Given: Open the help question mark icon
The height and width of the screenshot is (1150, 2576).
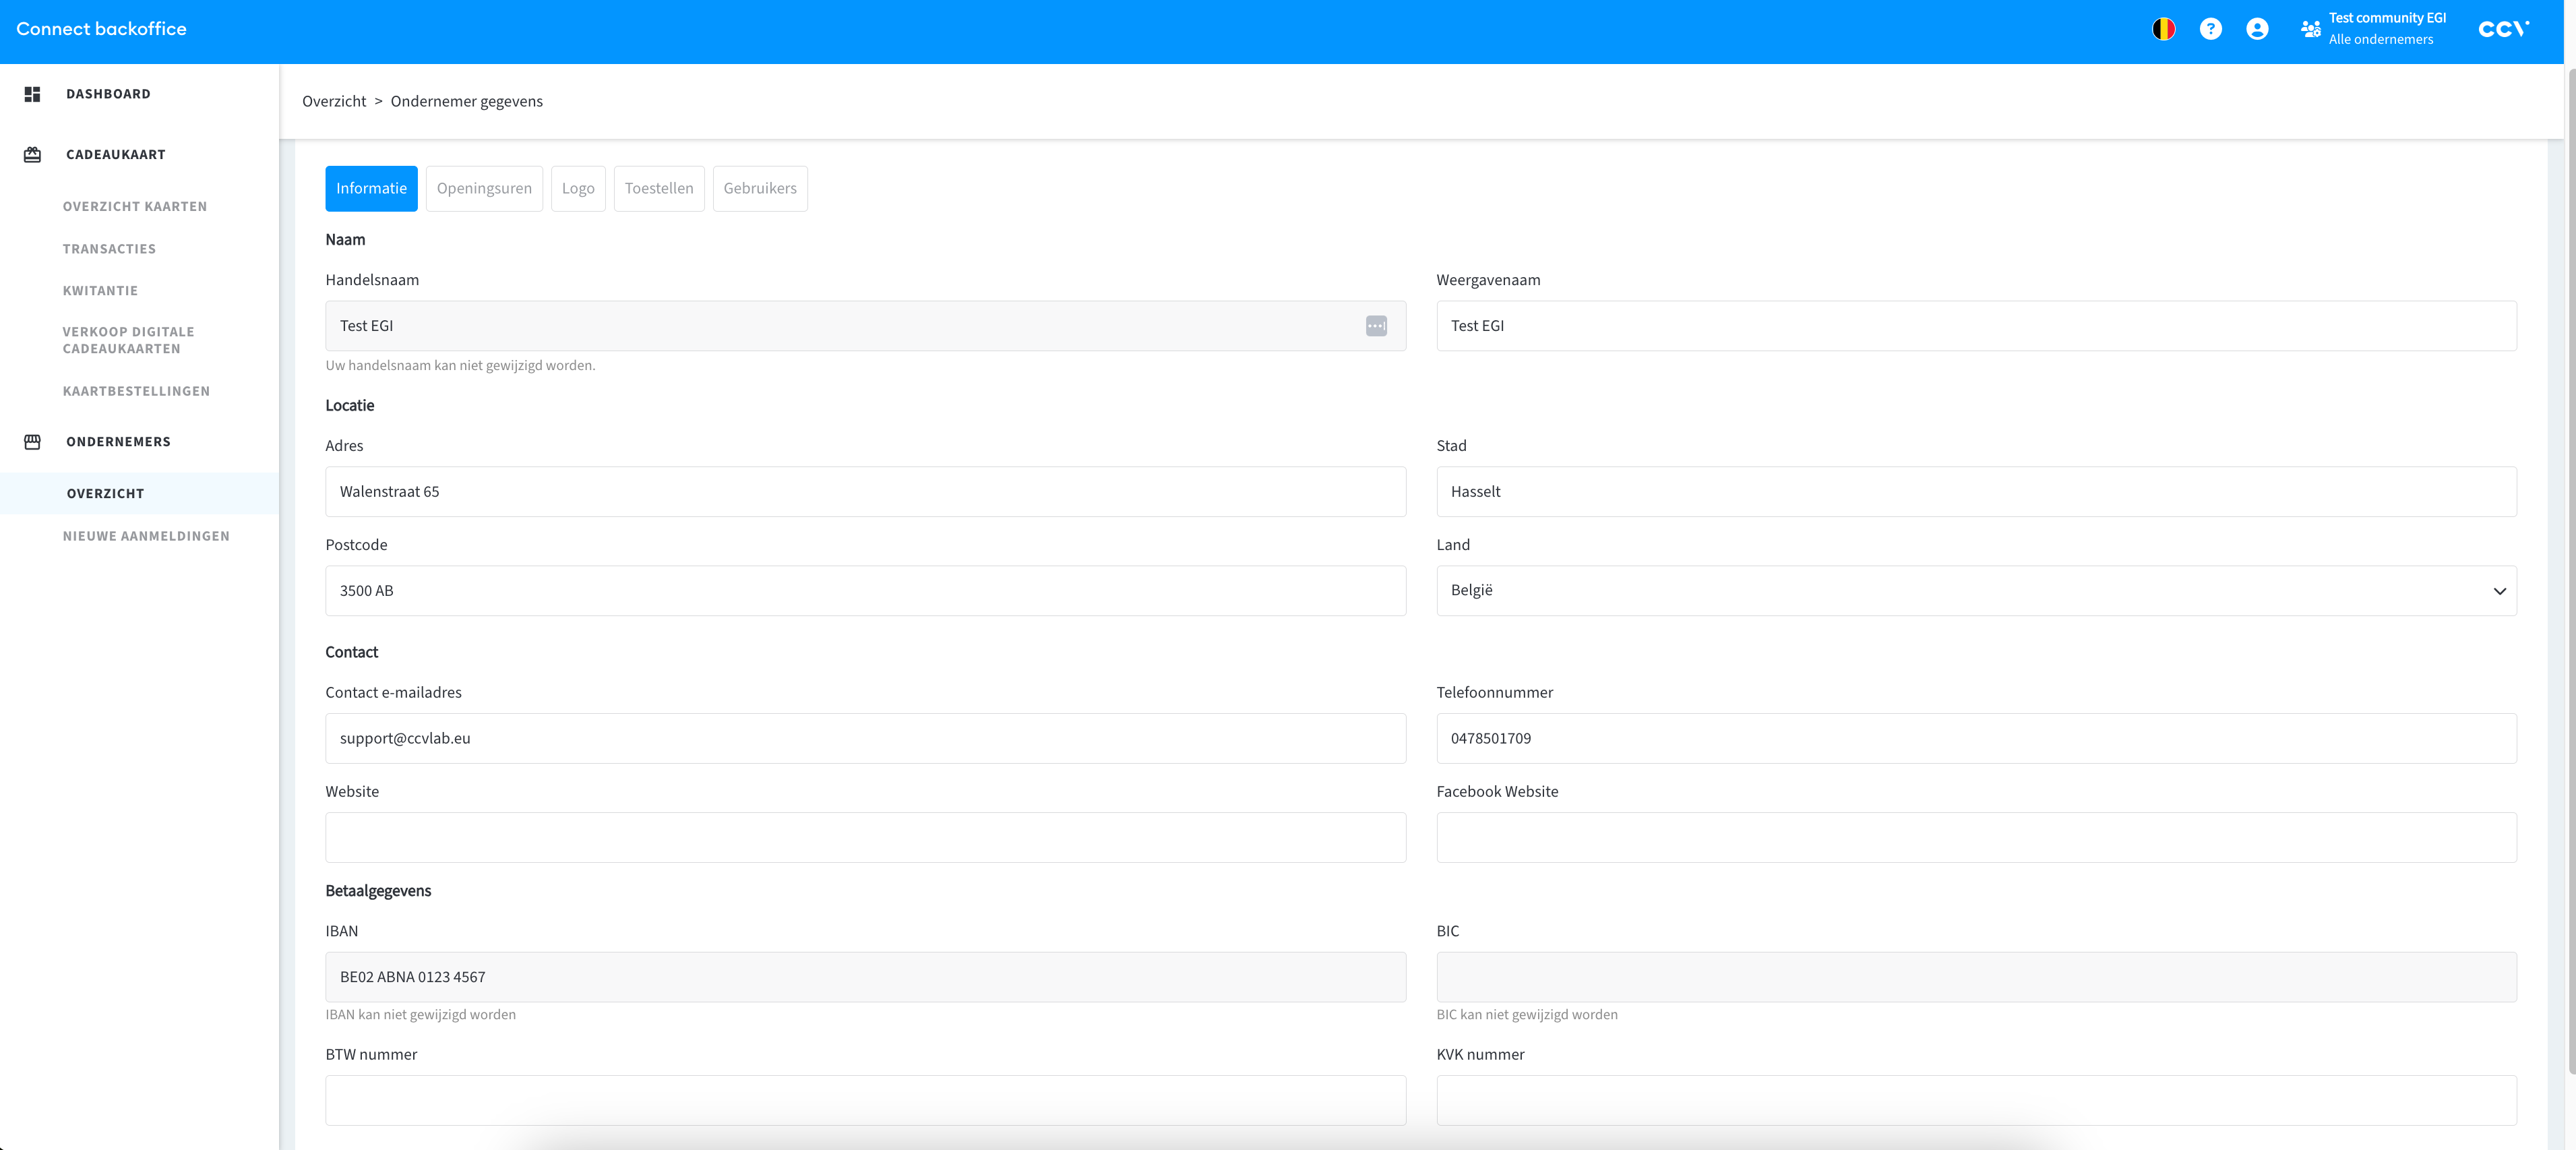Looking at the screenshot, I should (x=2210, y=29).
